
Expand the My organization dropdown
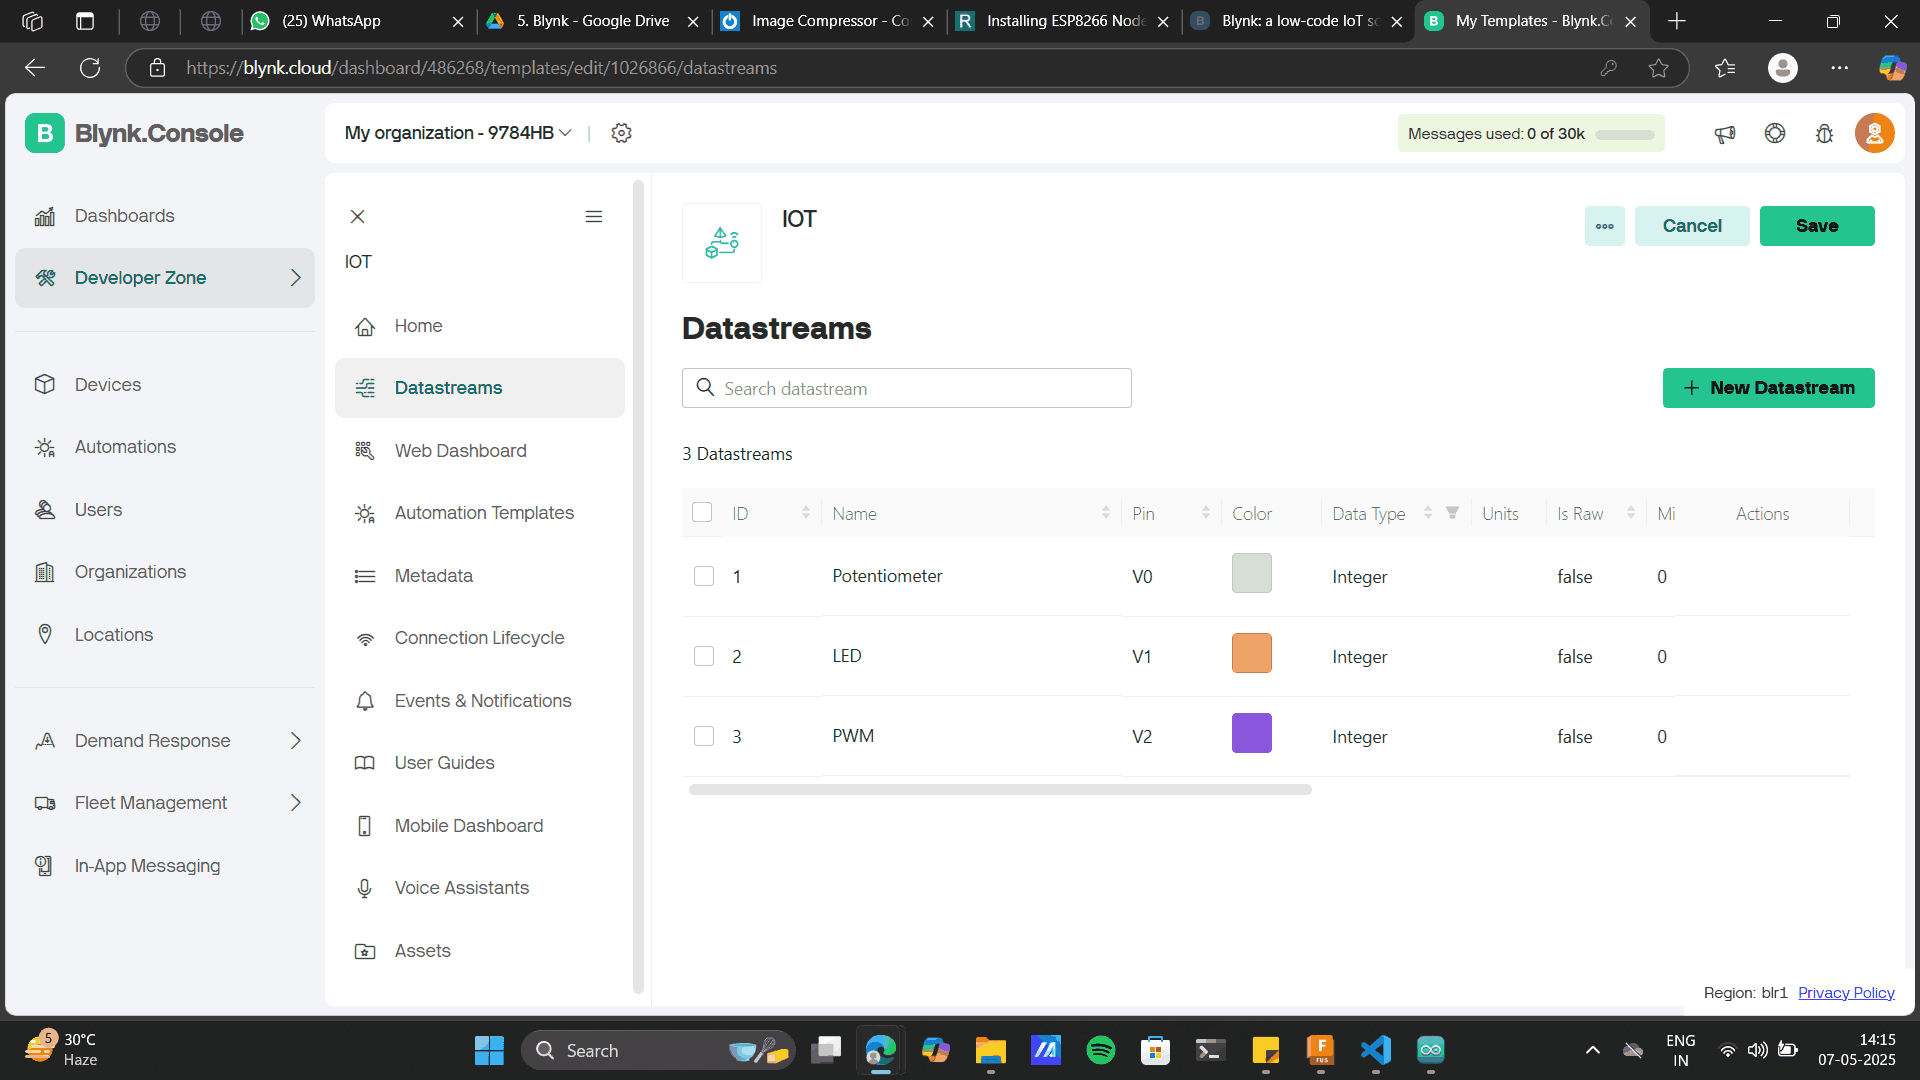point(458,133)
